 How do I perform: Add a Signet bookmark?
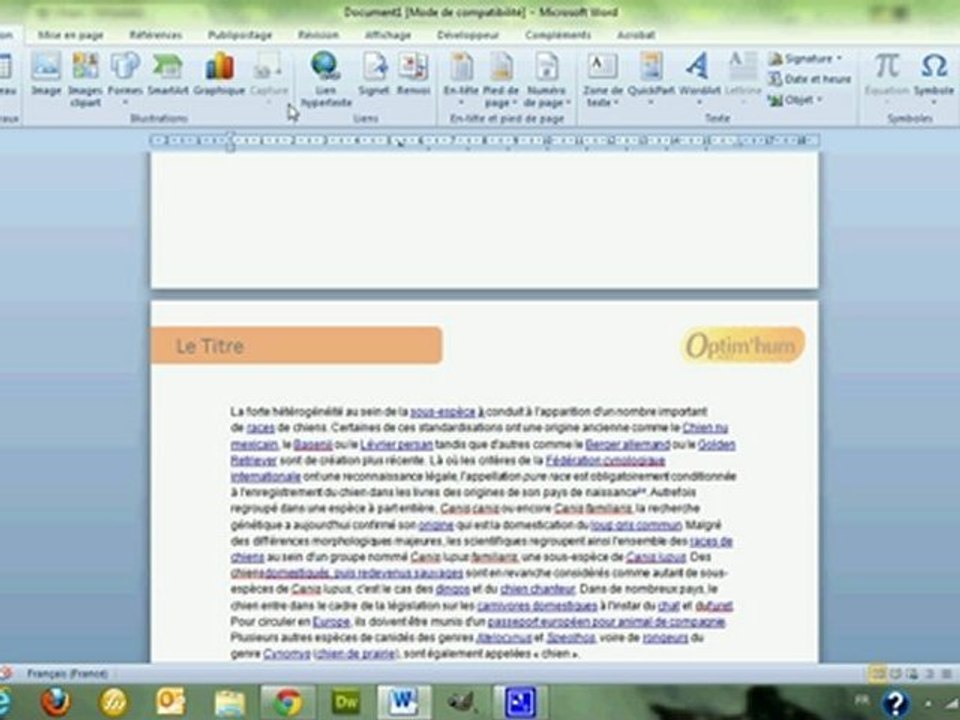click(x=374, y=73)
